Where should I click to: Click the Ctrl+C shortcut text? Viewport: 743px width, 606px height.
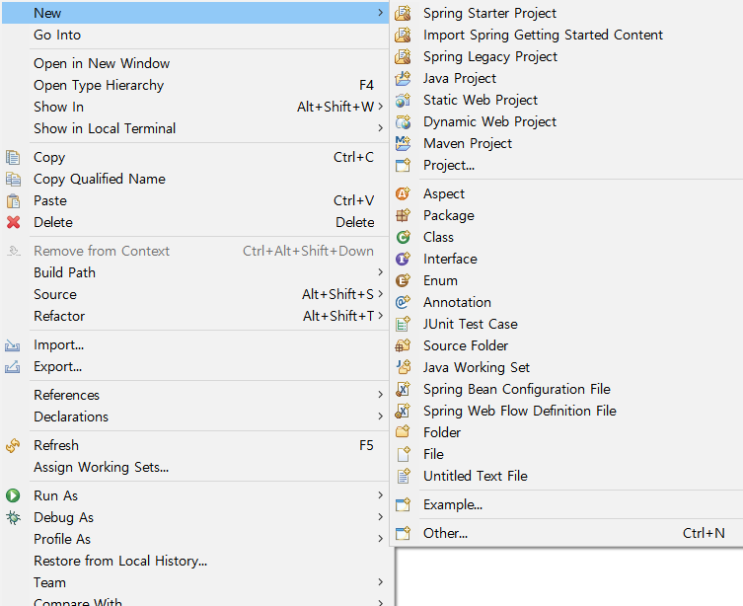pos(353,157)
